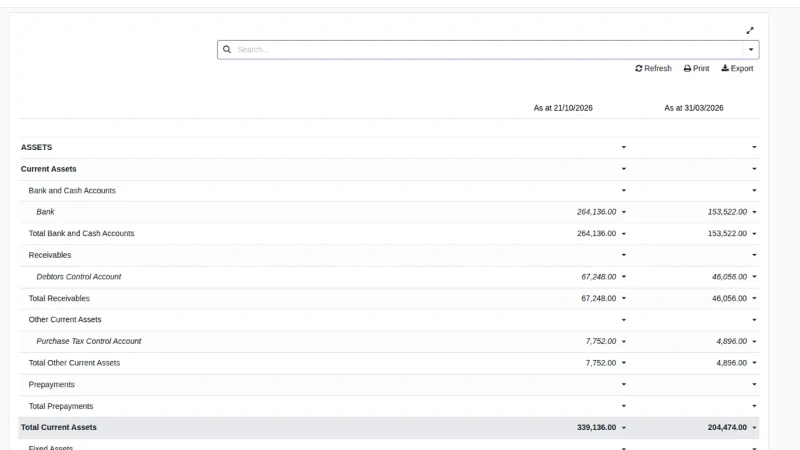Screen dimensions: 800x450
Task: Open Total Other Current Assets 4,896.00 dropdown
Action: pyautogui.click(x=754, y=363)
